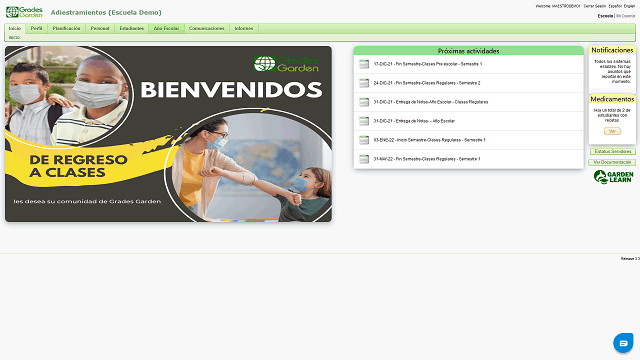Viewport: 640px width, 360px height.
Task: Click the Bienvenidos welcome banner image
Action: point(168,134)
